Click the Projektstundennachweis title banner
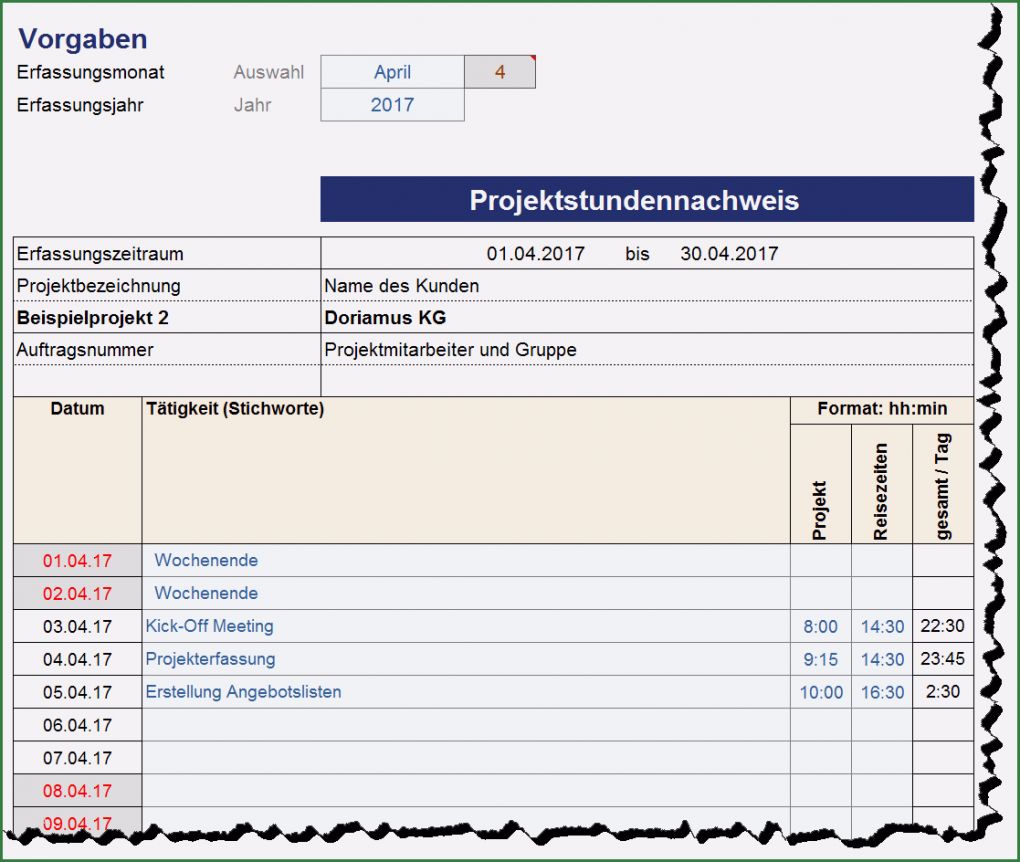Image resolution: width=1020 pixels, height=862 pixels. 646,200
